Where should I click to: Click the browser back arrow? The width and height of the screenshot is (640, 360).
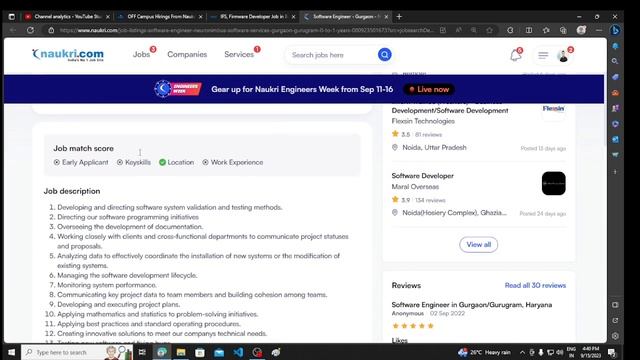click(x=13, y=30)
